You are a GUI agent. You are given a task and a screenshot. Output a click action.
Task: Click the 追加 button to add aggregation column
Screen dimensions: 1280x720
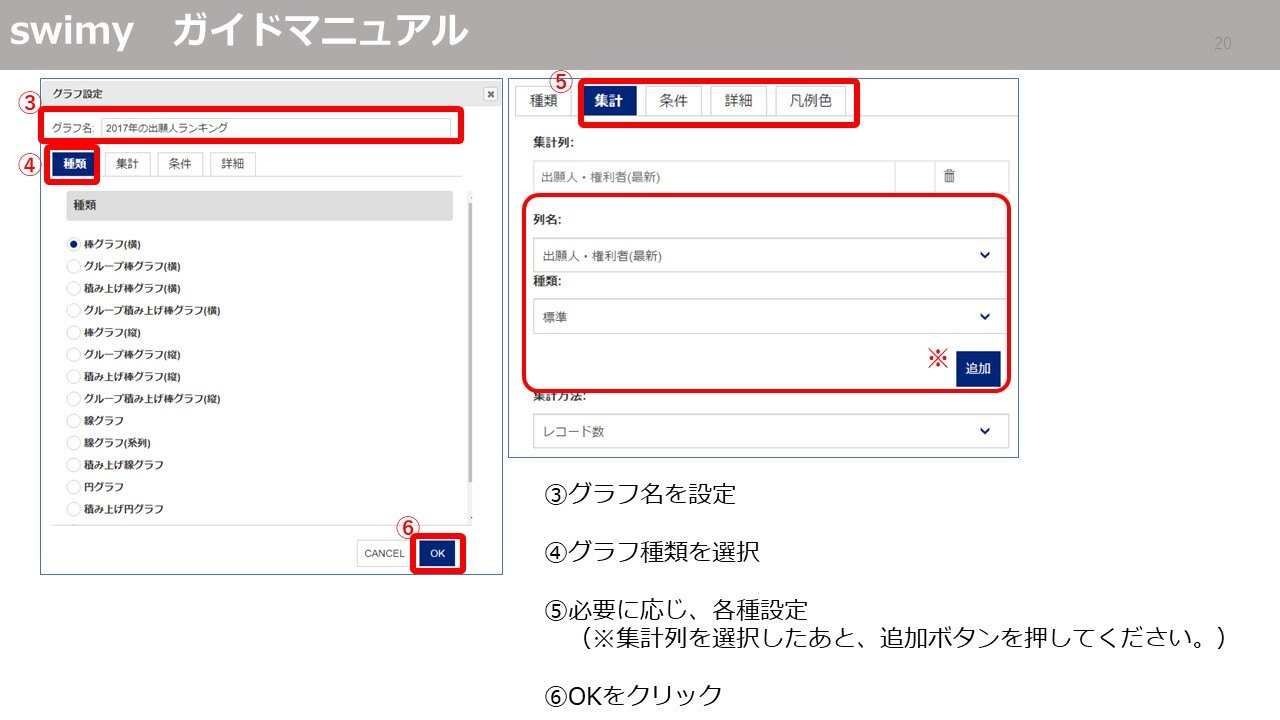pos(978,368)
